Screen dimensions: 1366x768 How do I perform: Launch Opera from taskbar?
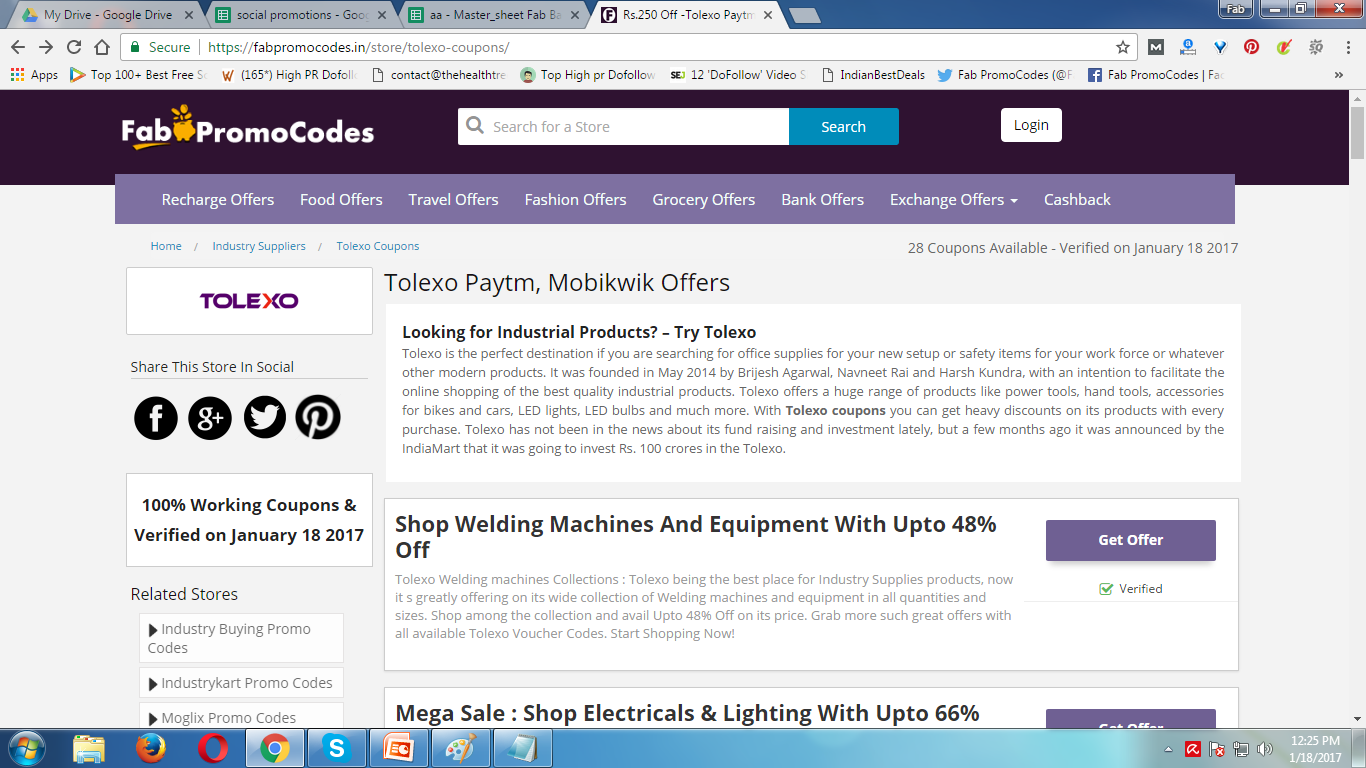click(x=213, y=748)
